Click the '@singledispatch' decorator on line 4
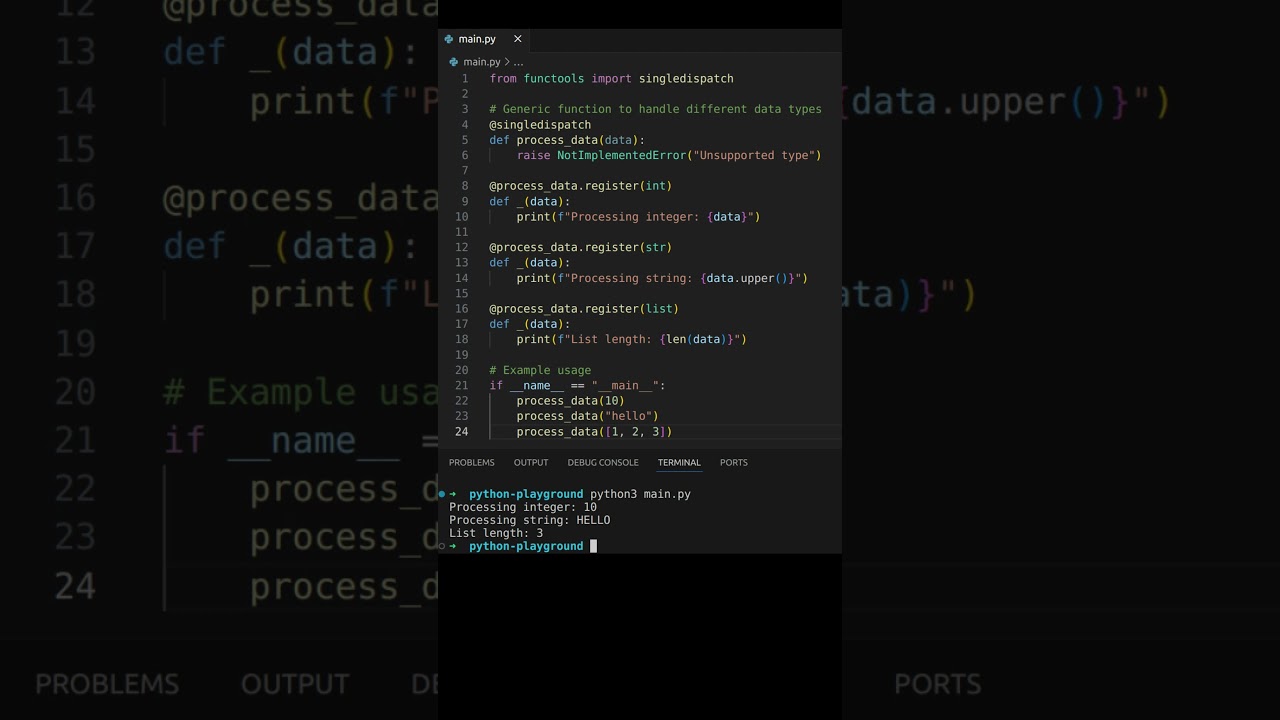The width and height of the screenshot is (1280, 720). click(540, 125)
